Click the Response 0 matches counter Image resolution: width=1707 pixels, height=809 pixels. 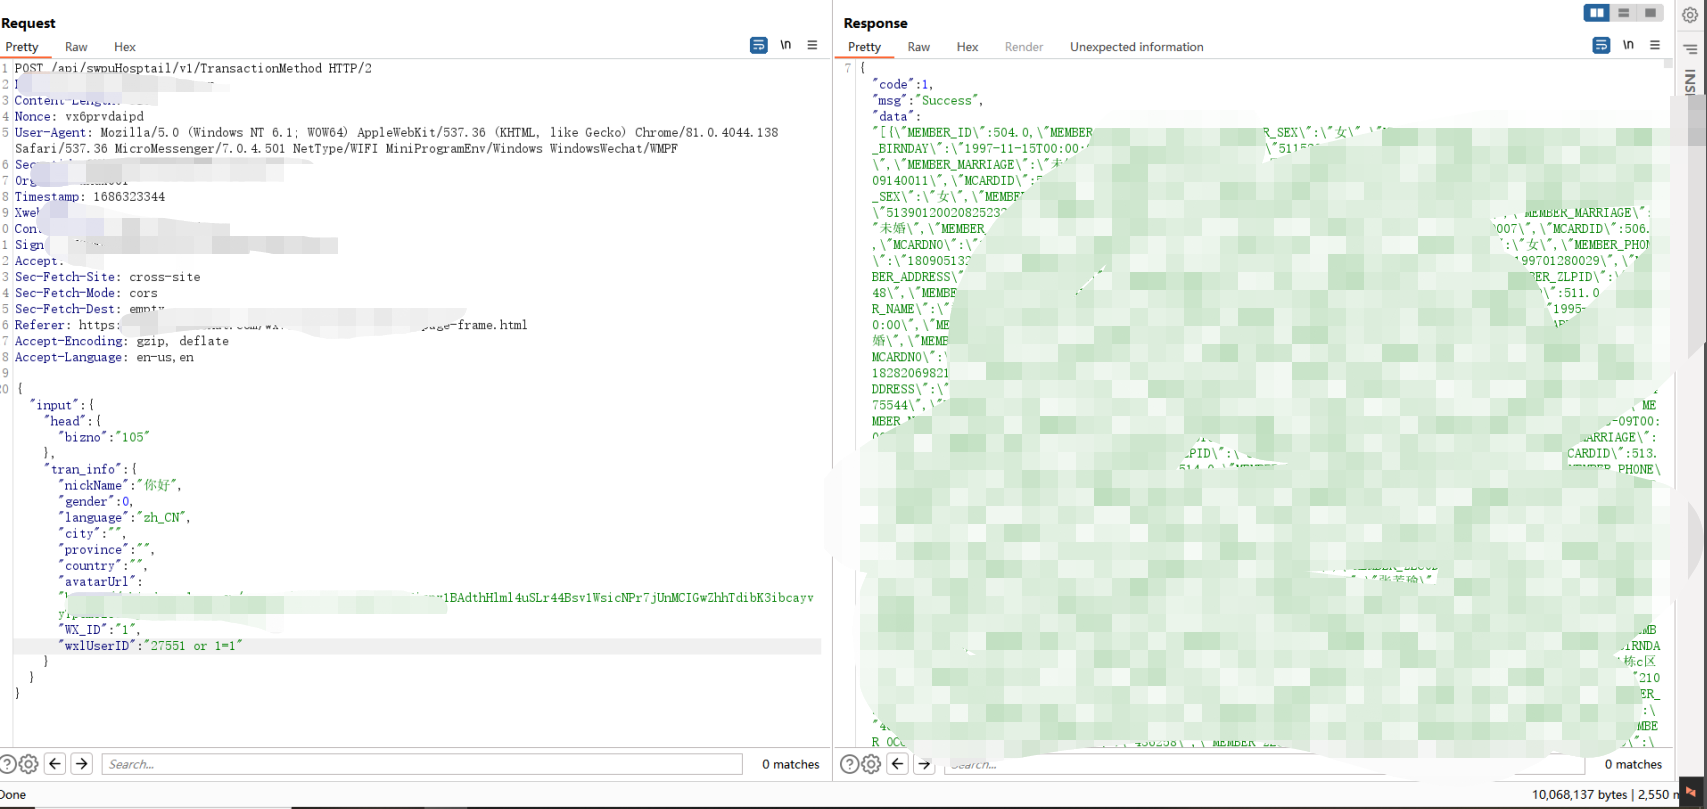coord(1633,764)
